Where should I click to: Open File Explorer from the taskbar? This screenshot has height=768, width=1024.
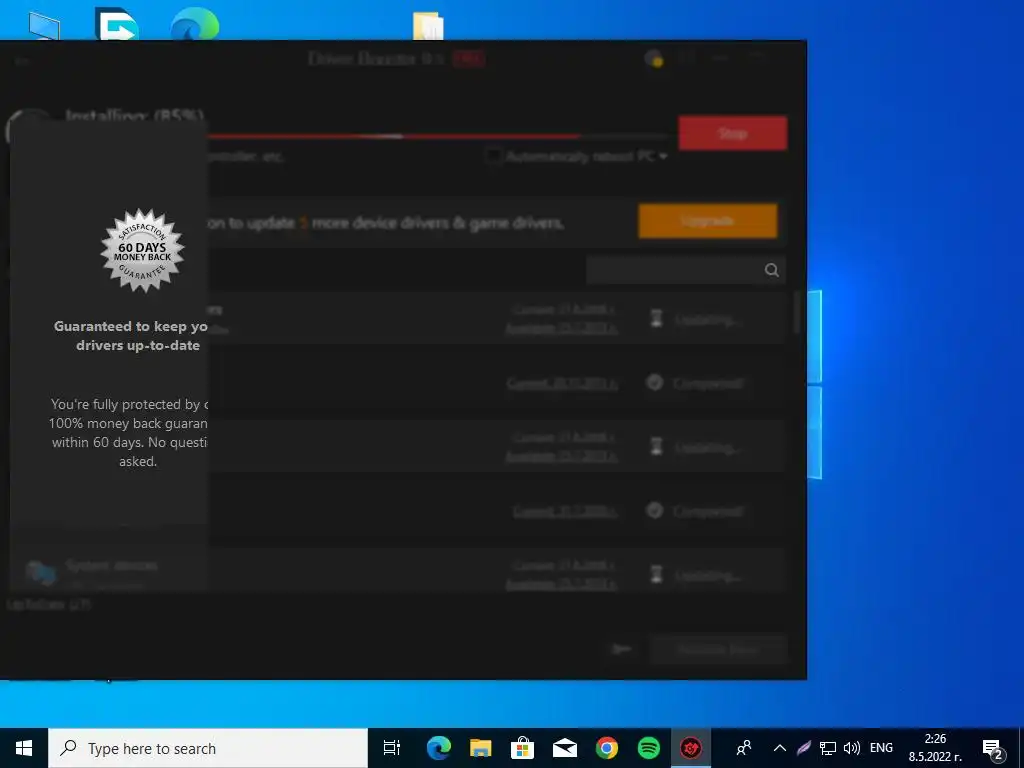[481, 748]
